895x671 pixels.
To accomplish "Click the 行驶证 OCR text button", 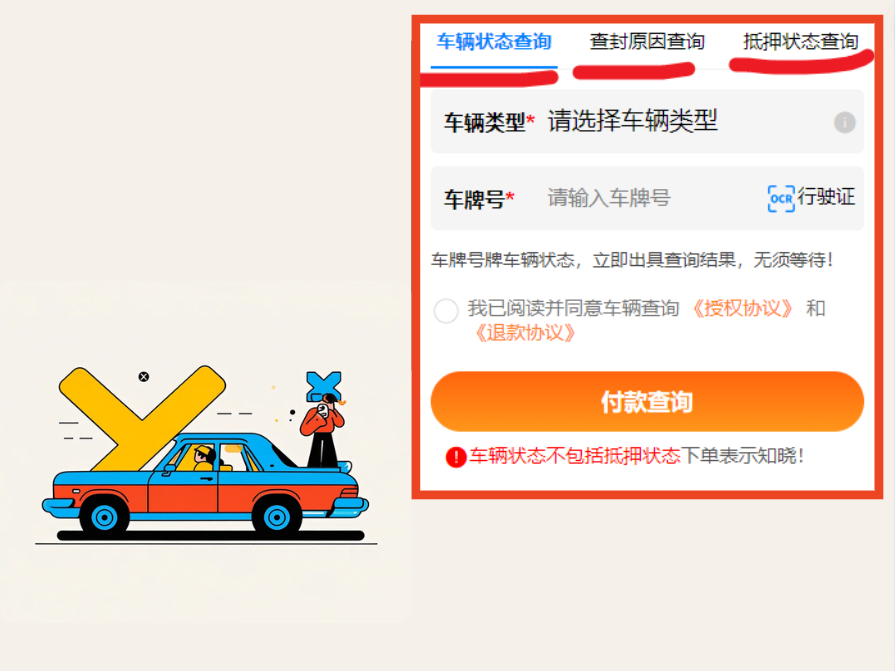I will click(x=826, y=197).
